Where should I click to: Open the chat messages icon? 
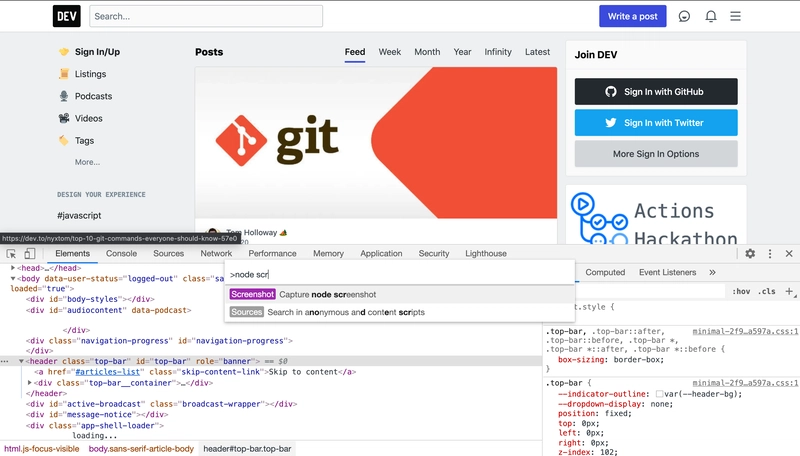(684, 16)
